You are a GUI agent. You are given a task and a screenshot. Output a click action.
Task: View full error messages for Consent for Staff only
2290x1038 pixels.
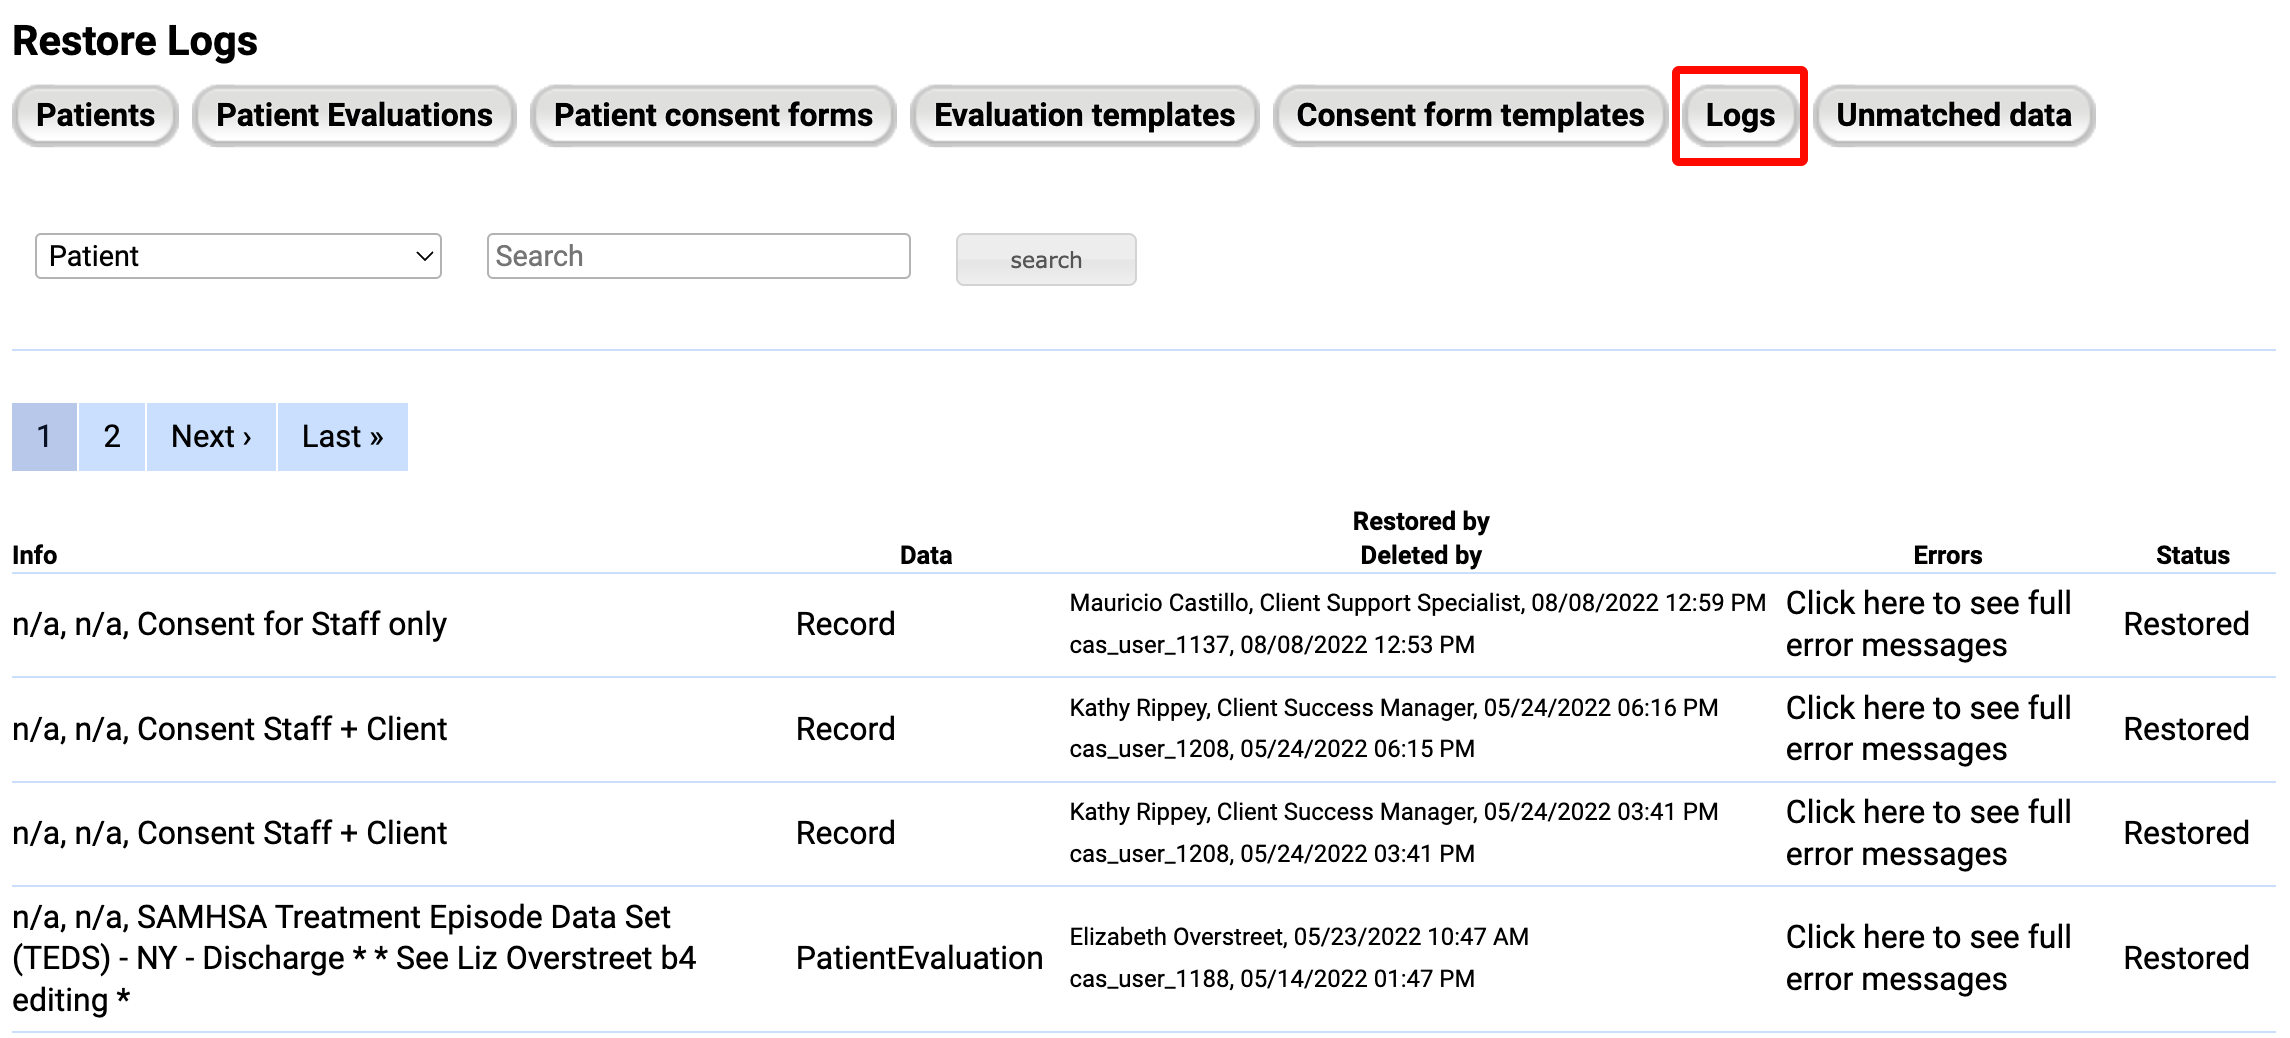(1928, 623)
